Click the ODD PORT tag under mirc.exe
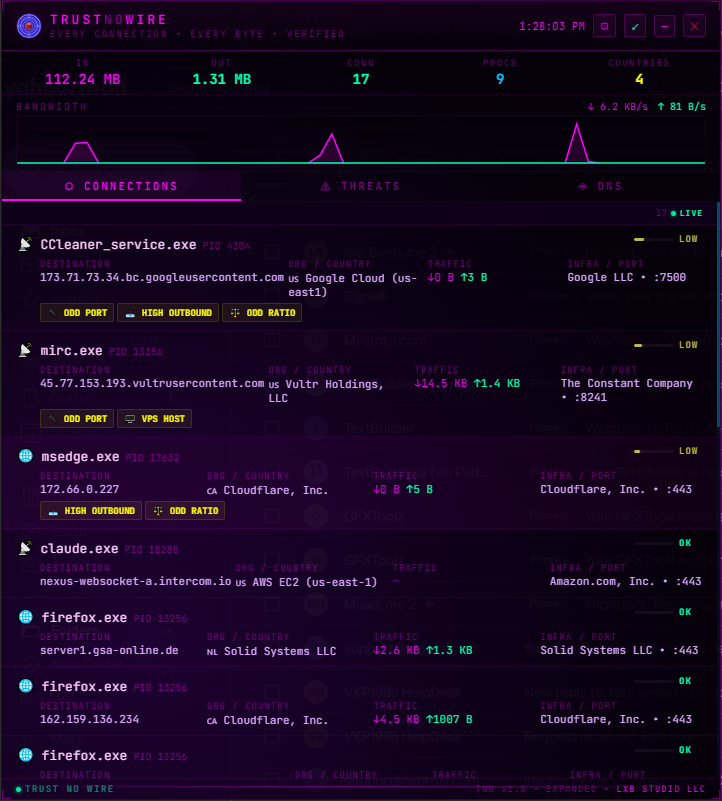The height and width of the screenshot is (801, 722). pos(77,419)
